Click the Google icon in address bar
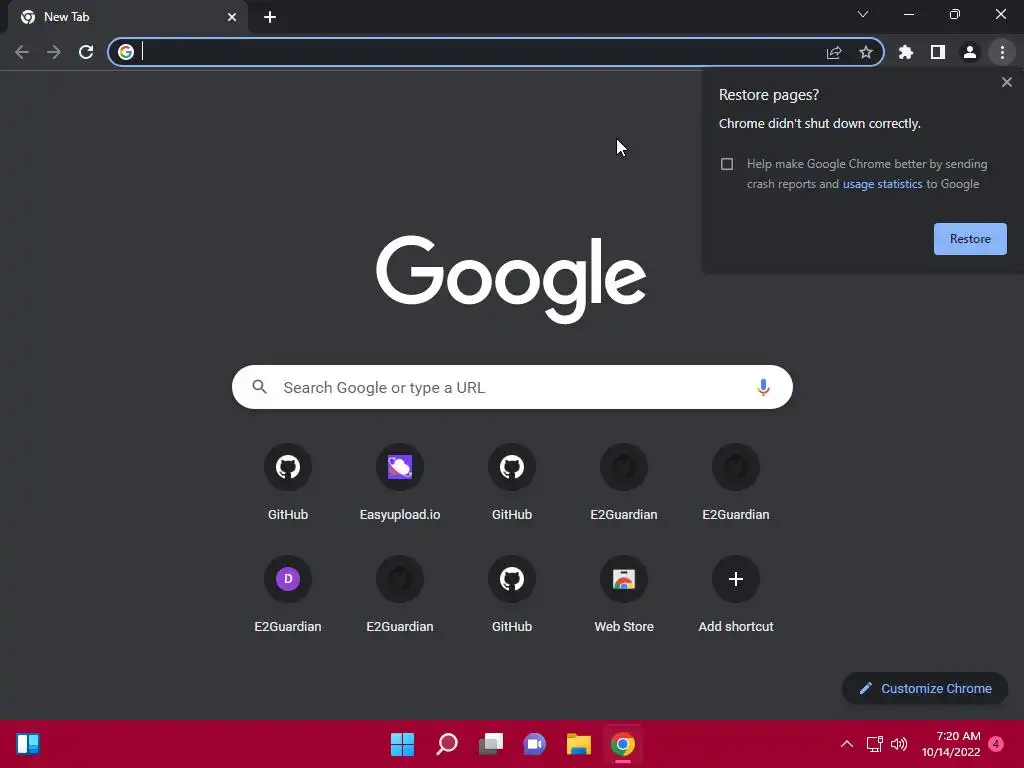Image resolution: width=1024 pixels, height=768 pixels. click(126, 52)
